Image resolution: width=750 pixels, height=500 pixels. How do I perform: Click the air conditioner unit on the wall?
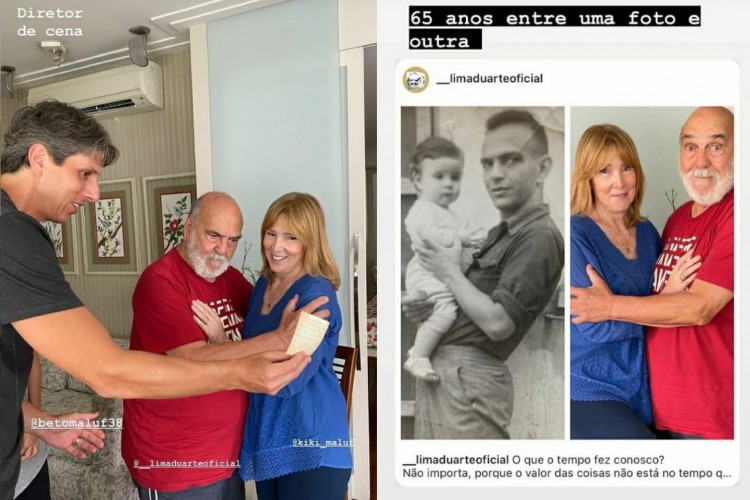point(96,91)
